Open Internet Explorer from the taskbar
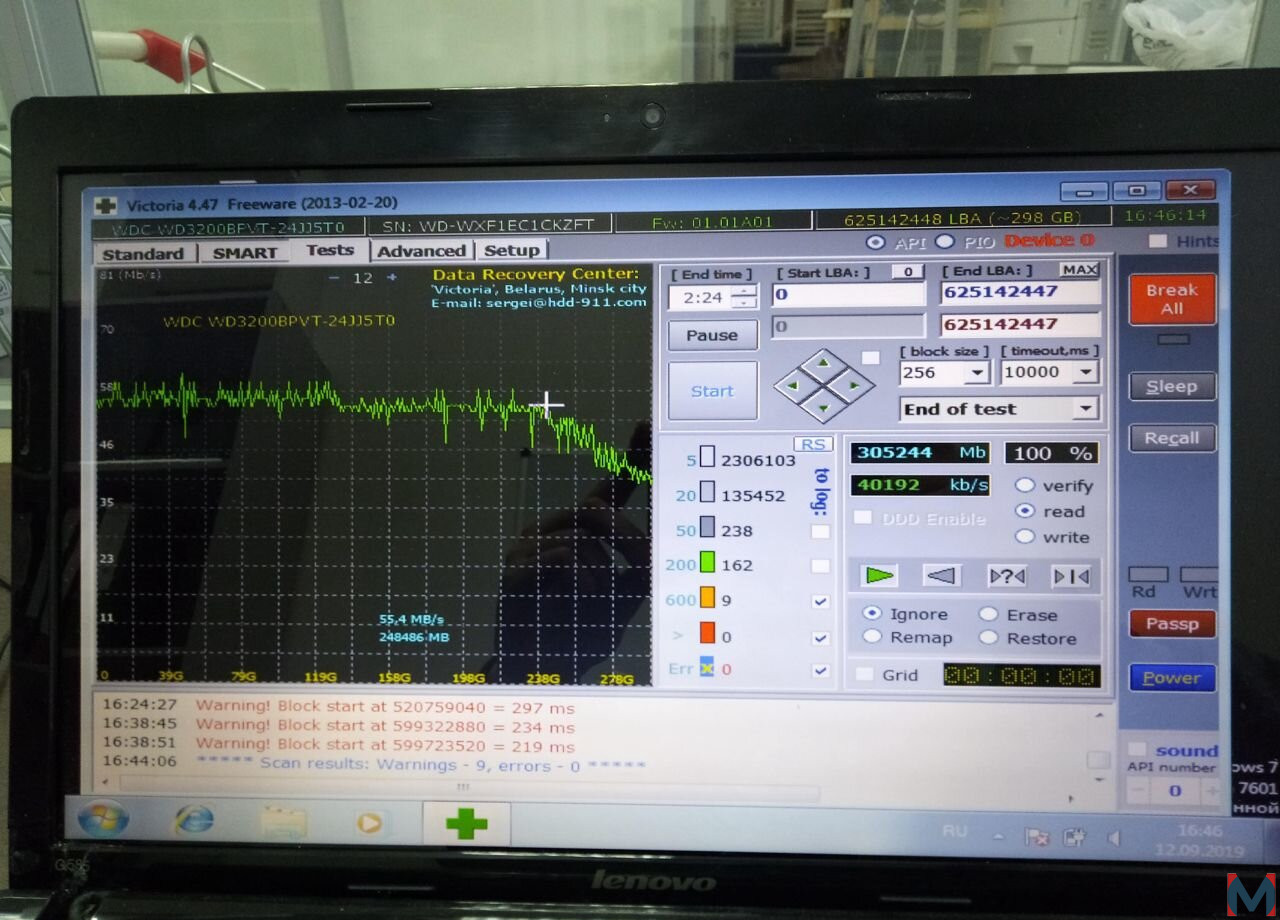The image size is (1280, 920). [194, 822]
